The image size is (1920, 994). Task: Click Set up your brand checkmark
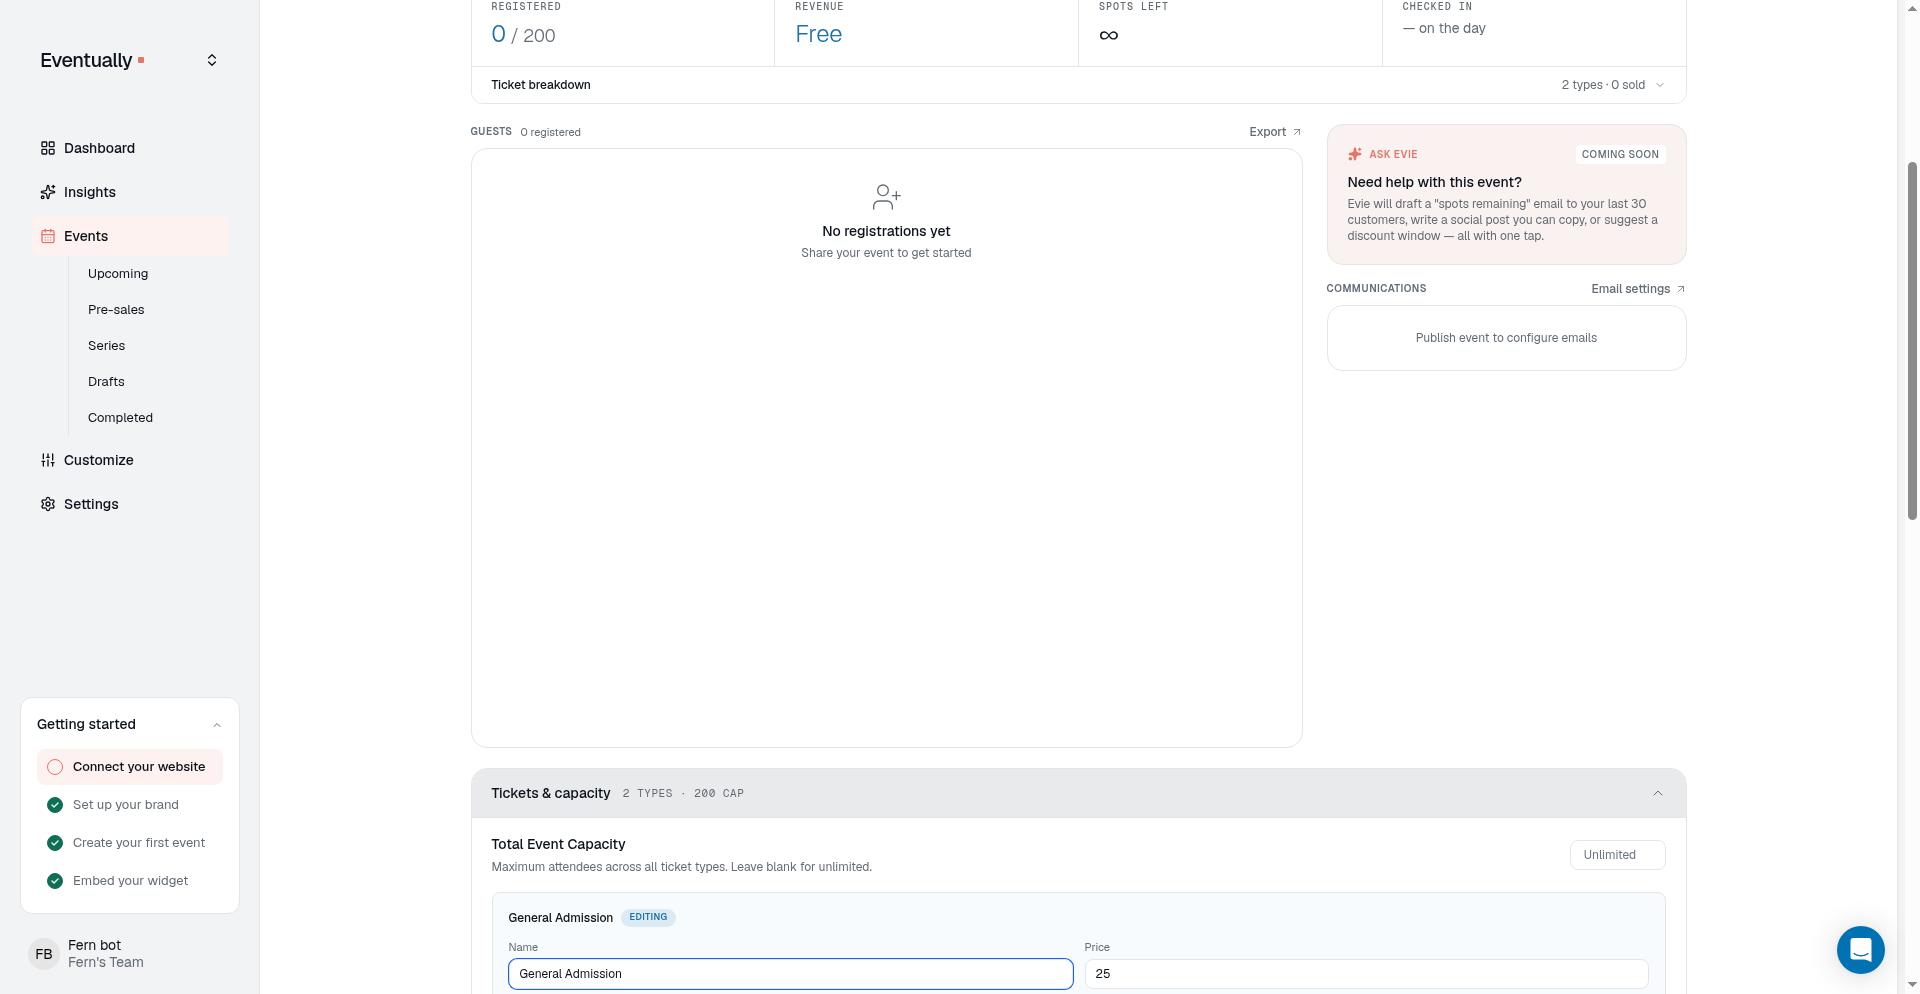pyautogui.click(x=55, y=805)
